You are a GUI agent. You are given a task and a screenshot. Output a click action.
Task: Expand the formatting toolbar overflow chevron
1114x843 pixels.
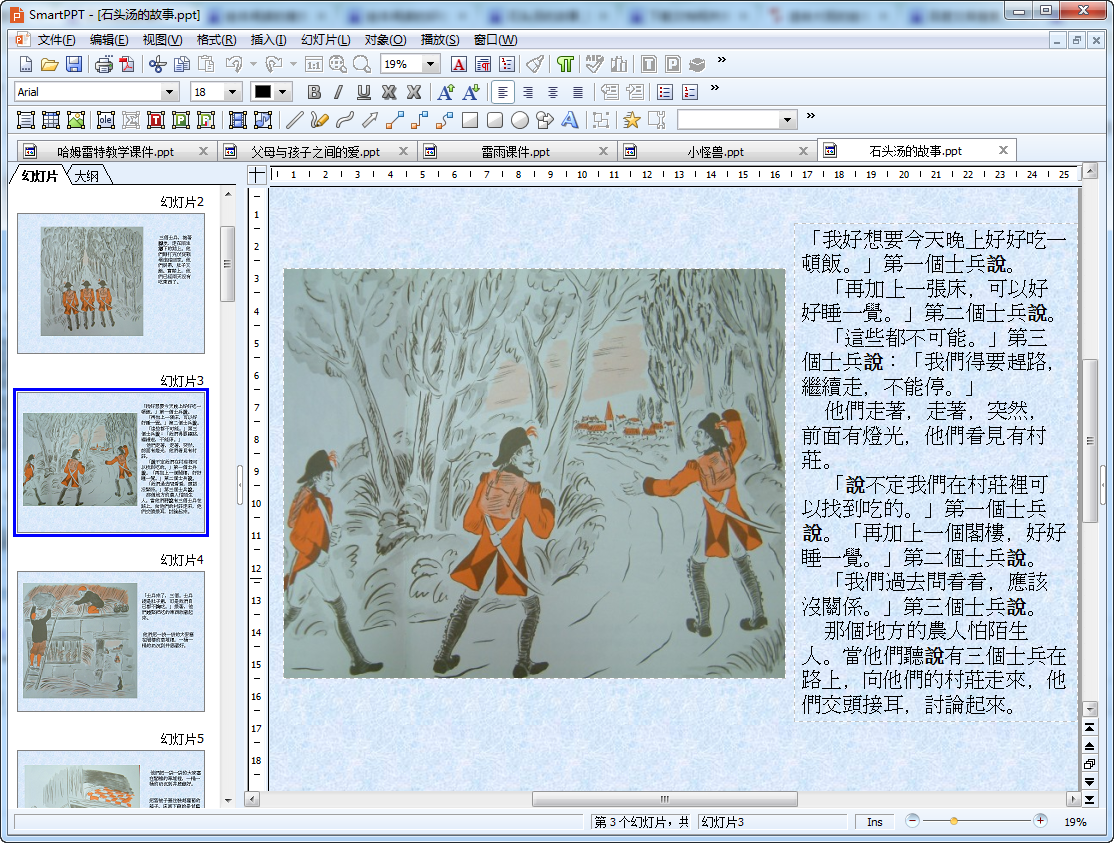coord(715,88)
